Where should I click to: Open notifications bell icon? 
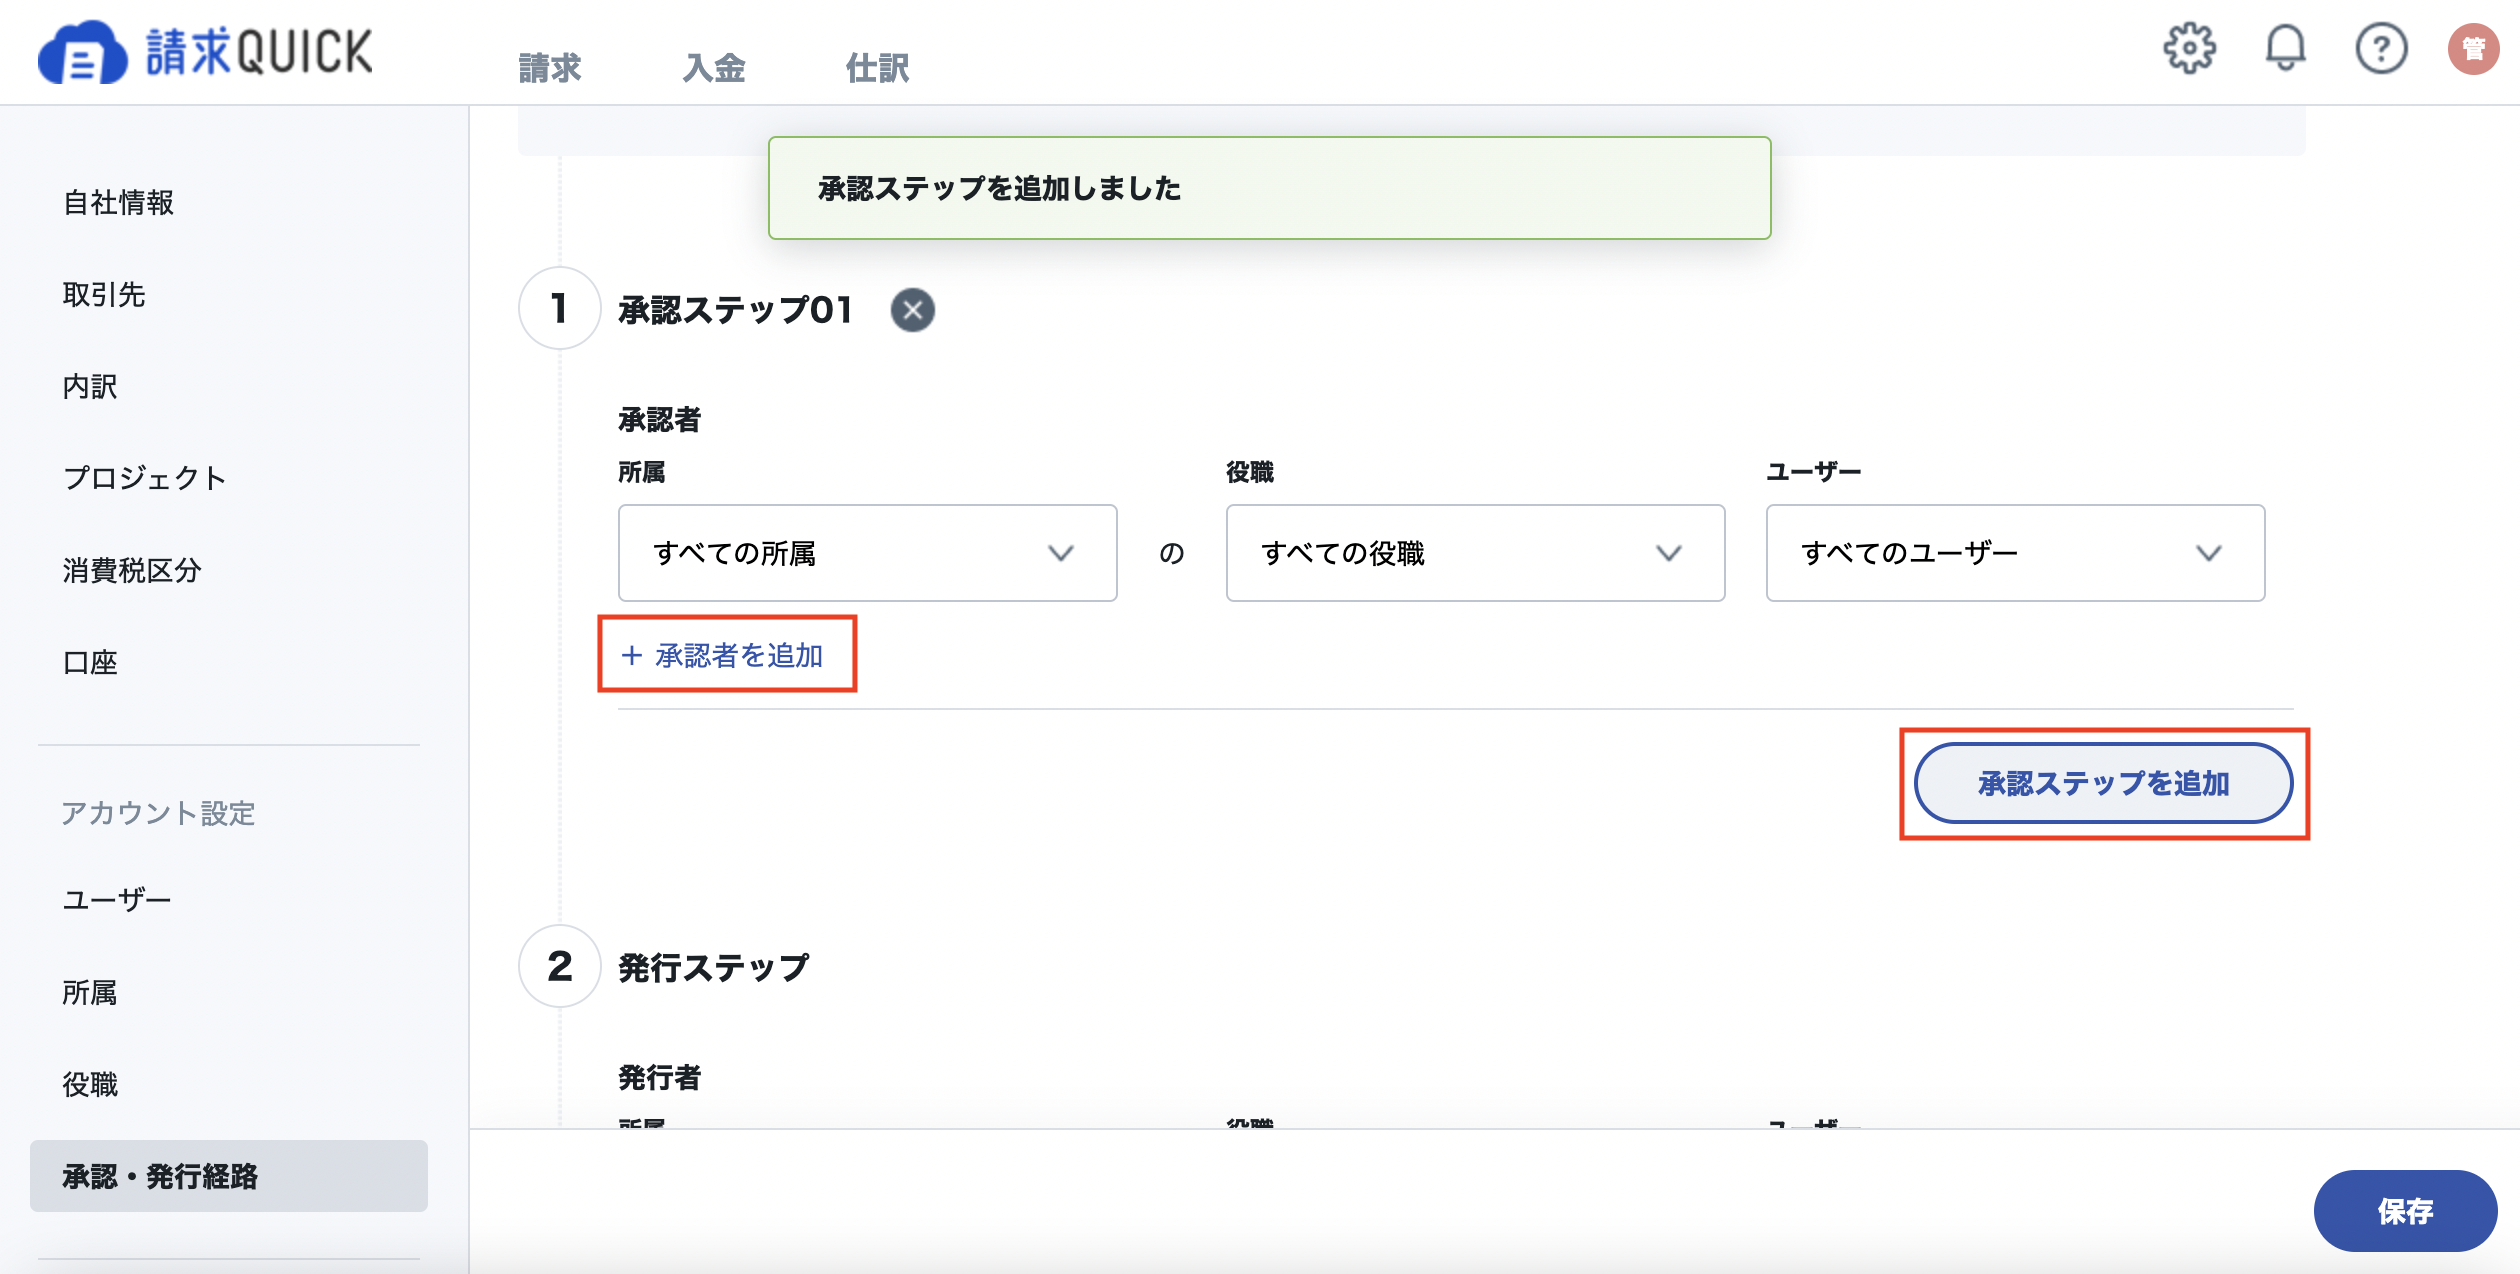click(x=2285, y=48)
